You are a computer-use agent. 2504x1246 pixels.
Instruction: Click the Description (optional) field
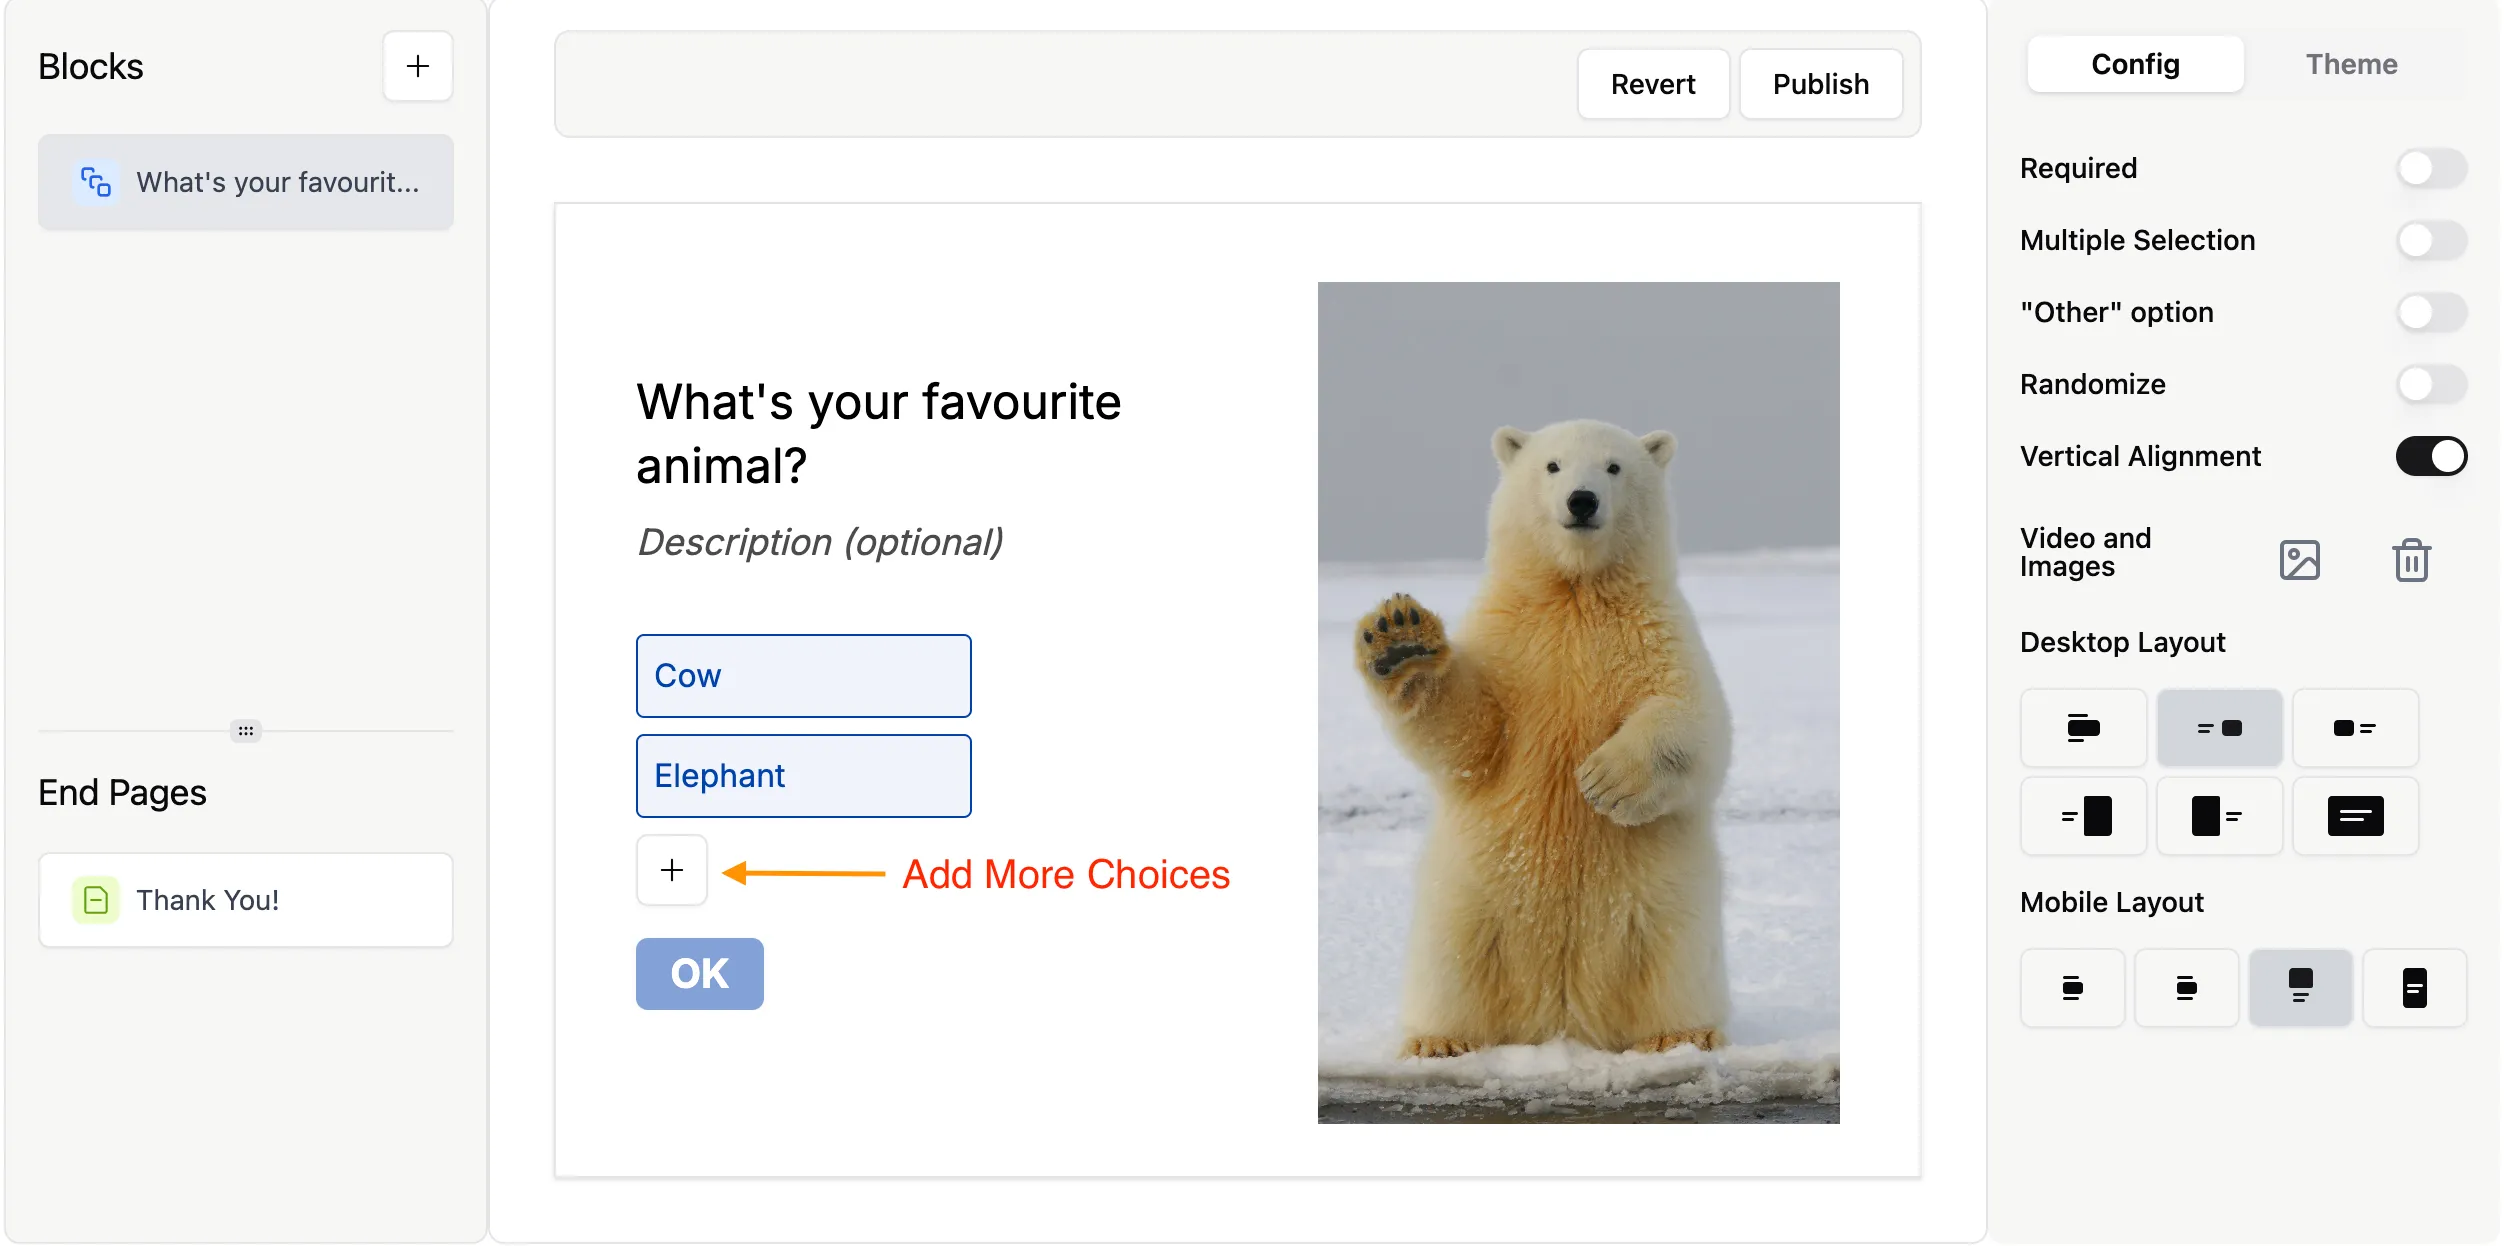[x=820, y=542]
